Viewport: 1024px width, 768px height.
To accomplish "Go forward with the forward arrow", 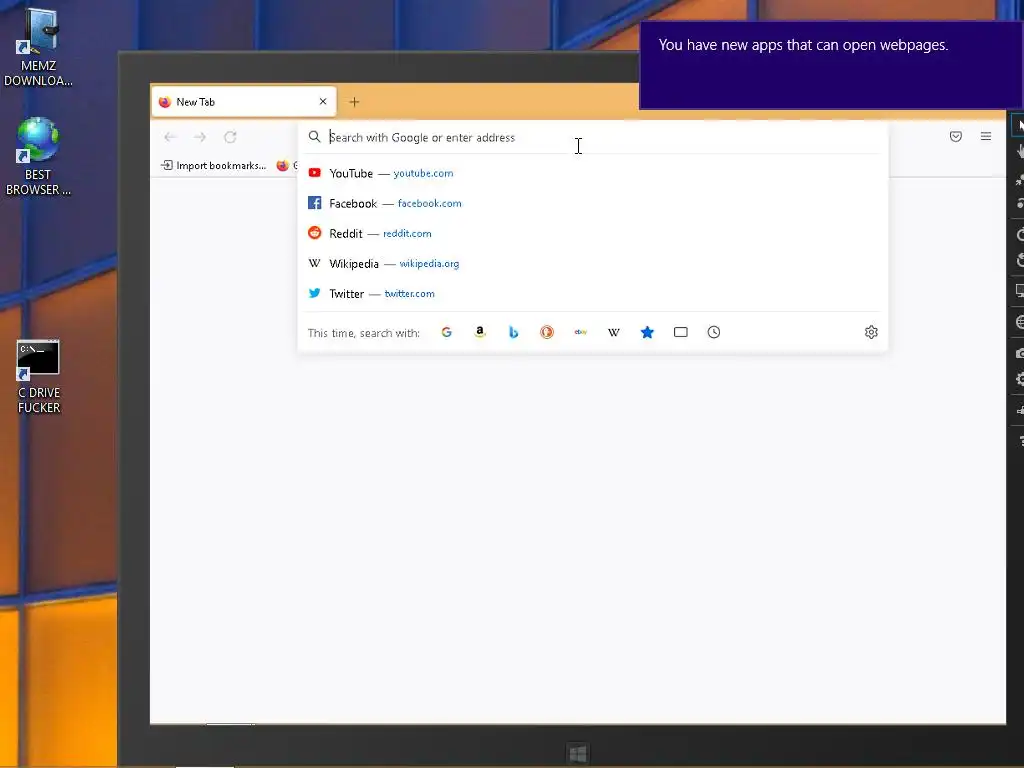I will (200, 137).
